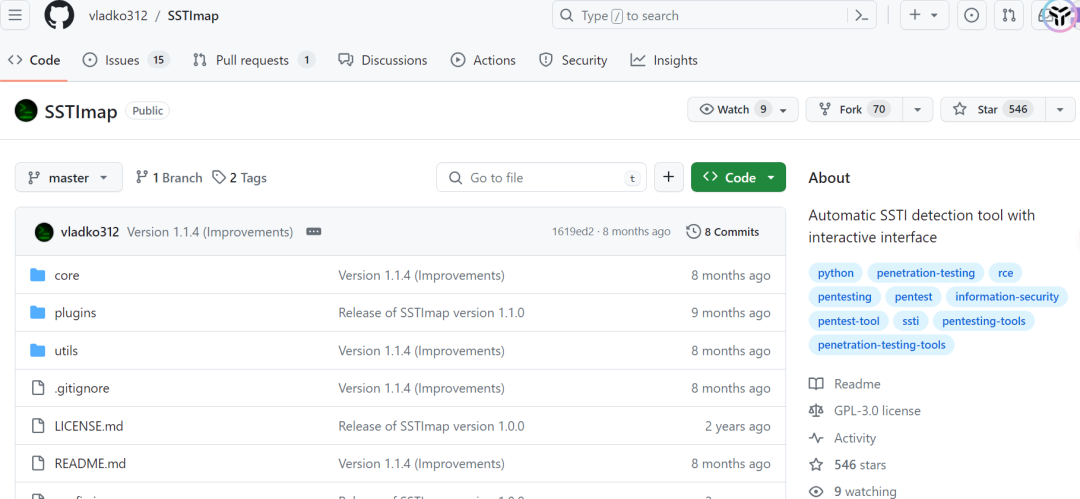Open the Readme book icon link

click(x=816, y=384)
